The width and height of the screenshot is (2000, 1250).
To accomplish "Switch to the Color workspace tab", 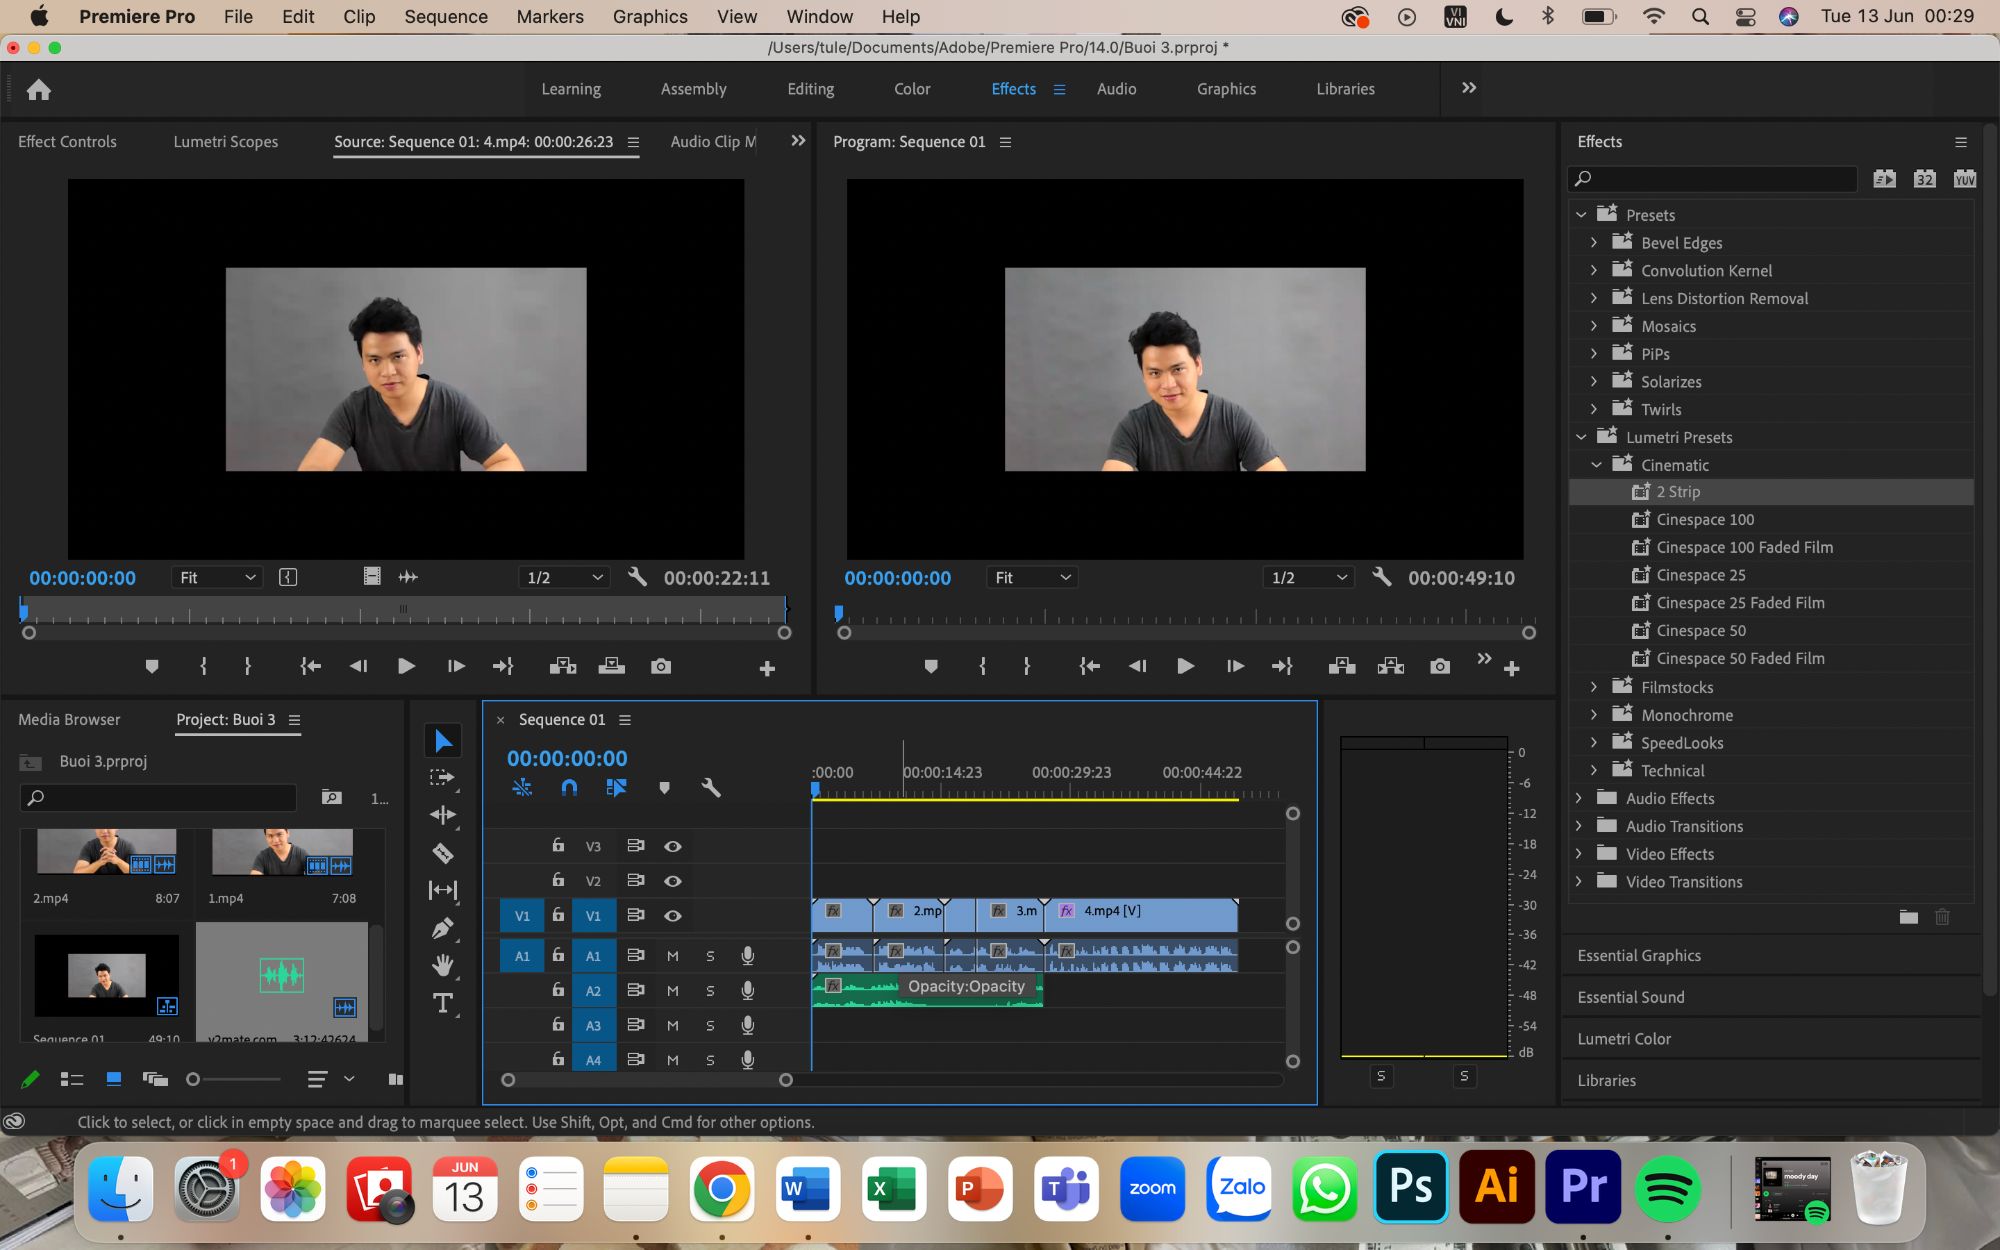I will pyautogui.click(x=912, y=89).
